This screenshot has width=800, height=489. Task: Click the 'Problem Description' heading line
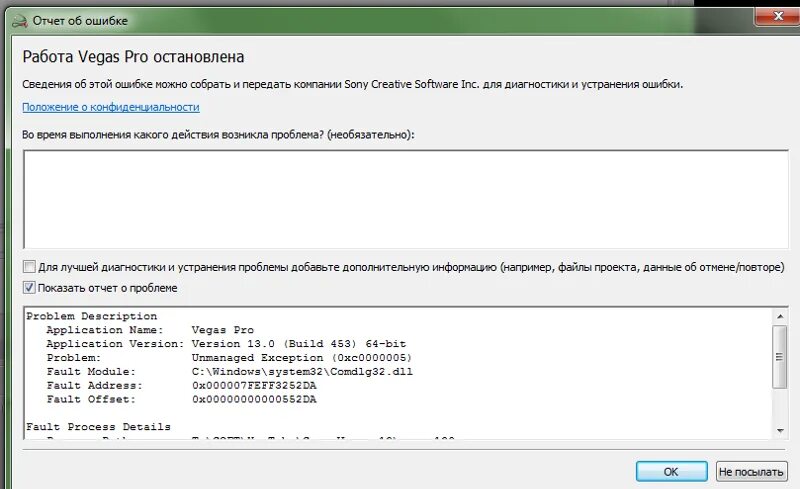92,316
